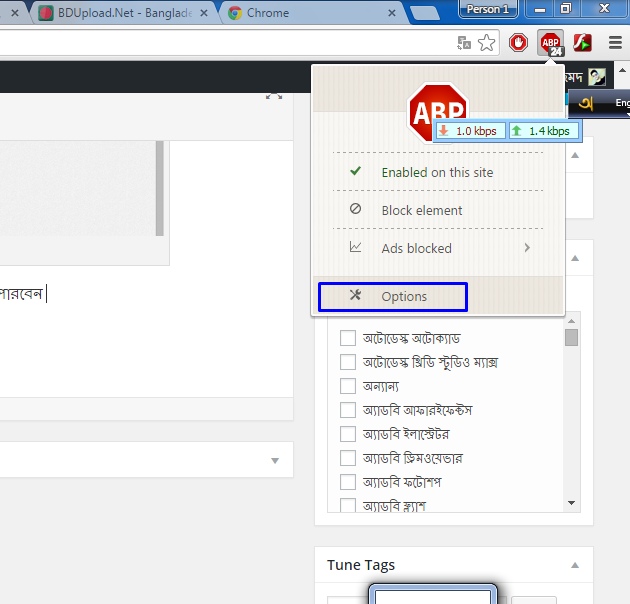Click the green checkmark beside Enabled on this site
630x604 pixels.
point(355,171)
